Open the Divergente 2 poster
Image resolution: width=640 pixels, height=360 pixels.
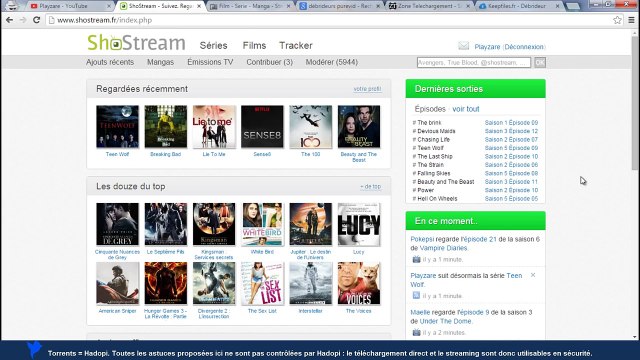[x=214, y=283]
